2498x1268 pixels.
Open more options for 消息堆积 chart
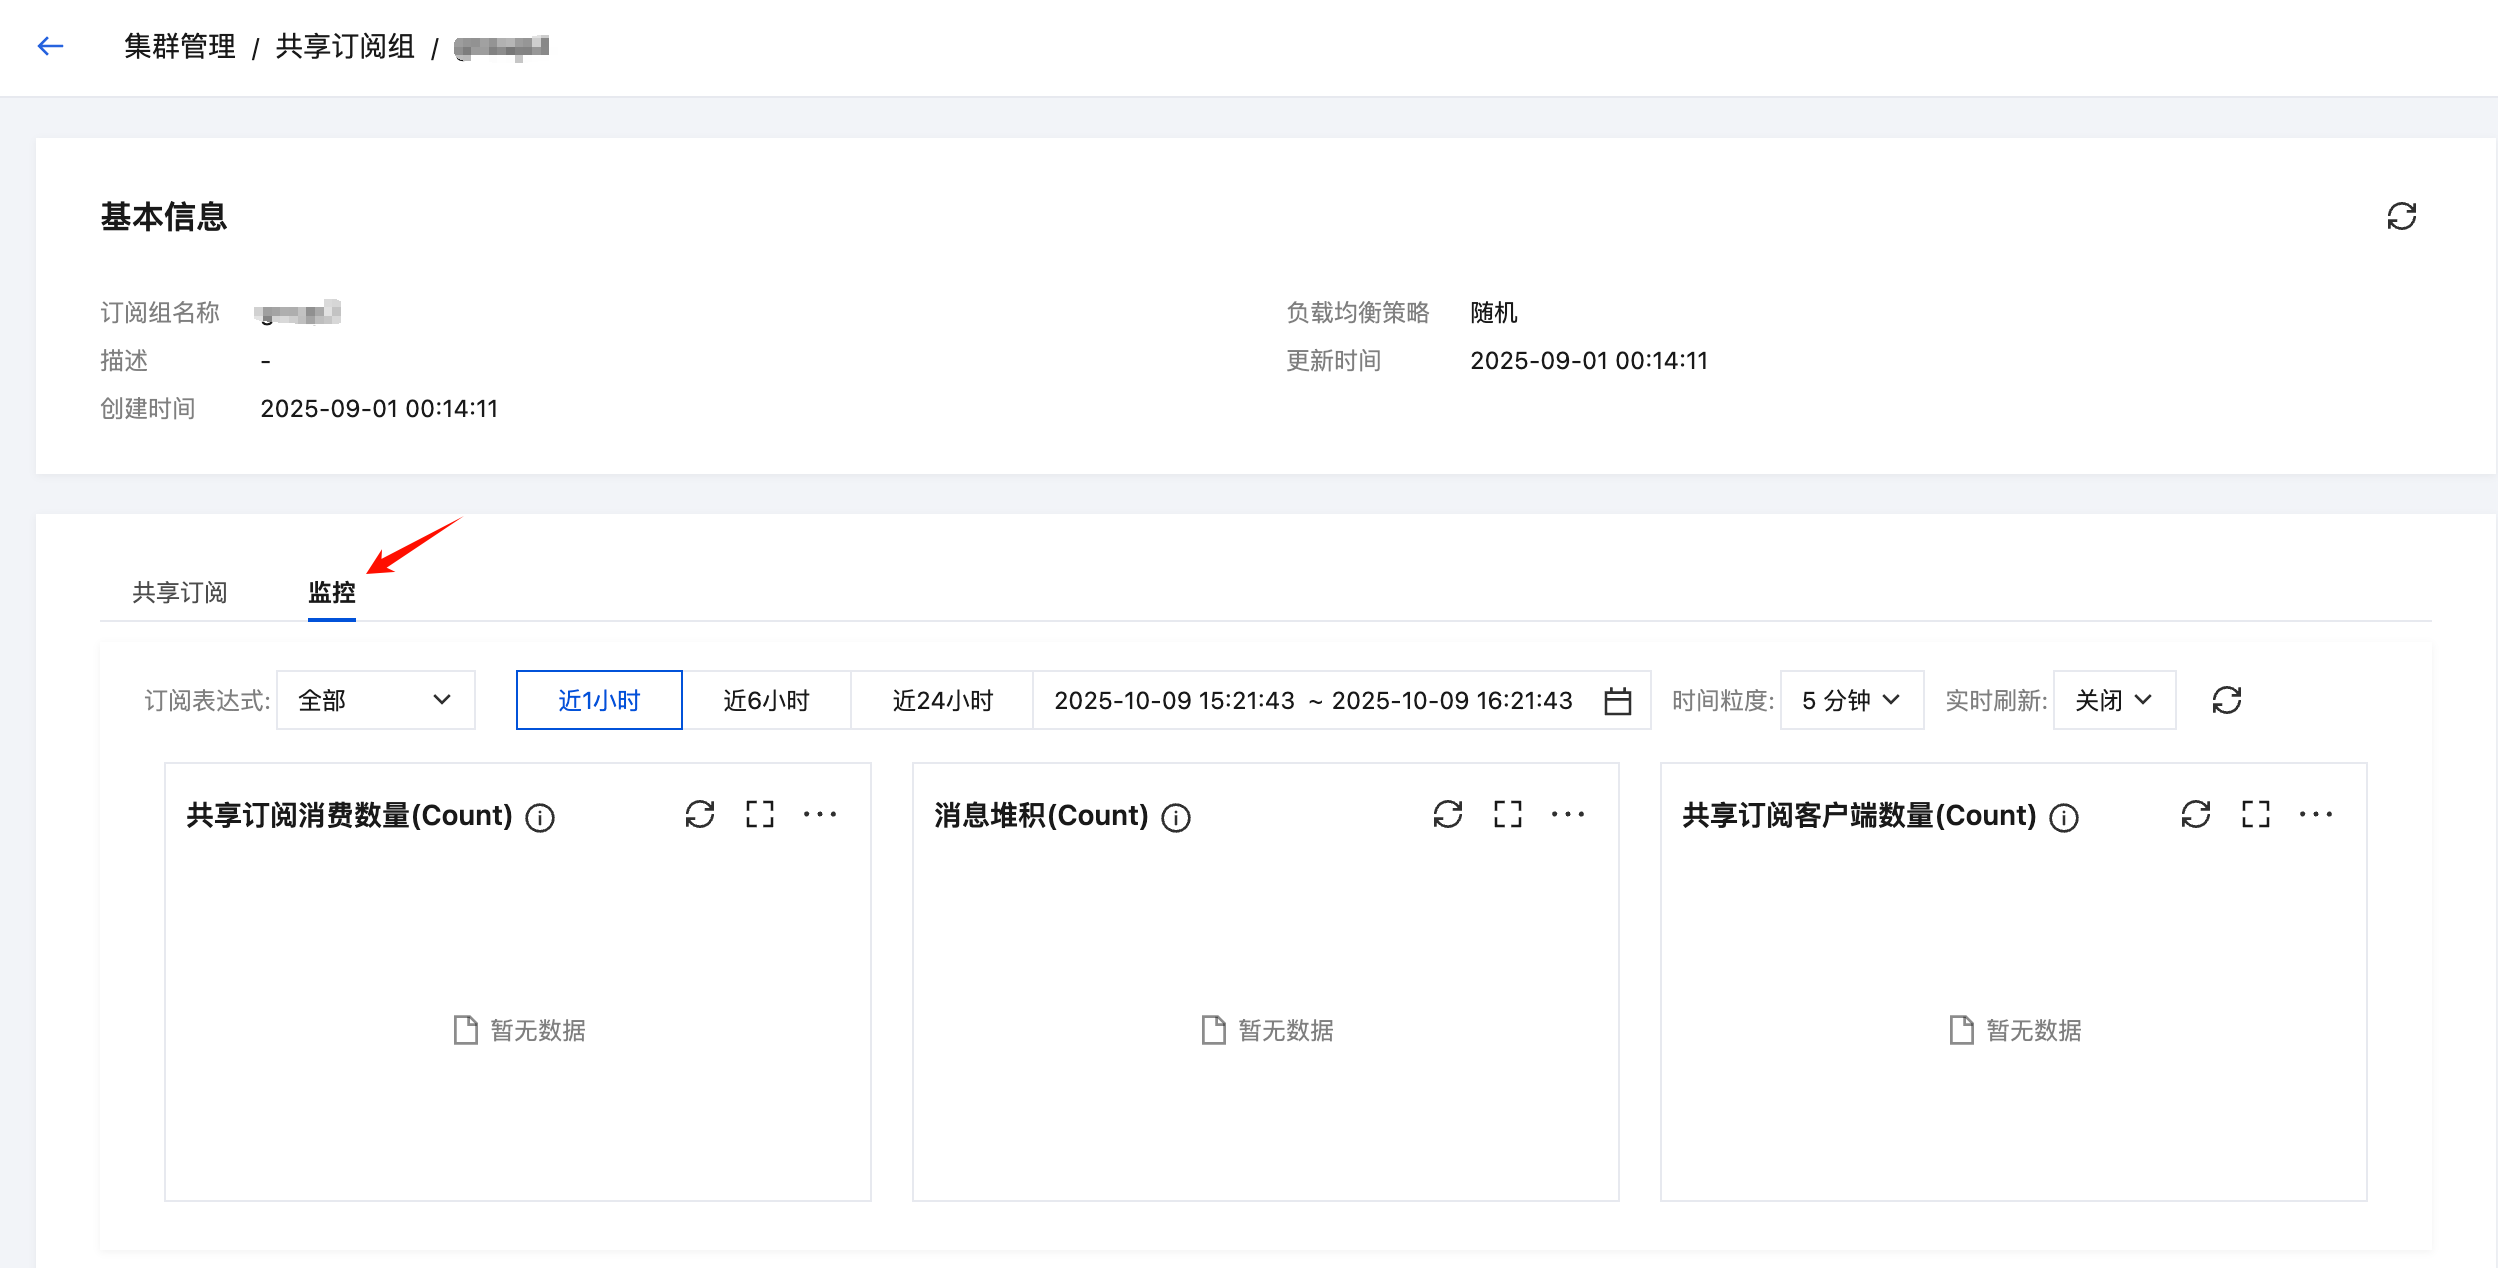[x=1568, y=814]
